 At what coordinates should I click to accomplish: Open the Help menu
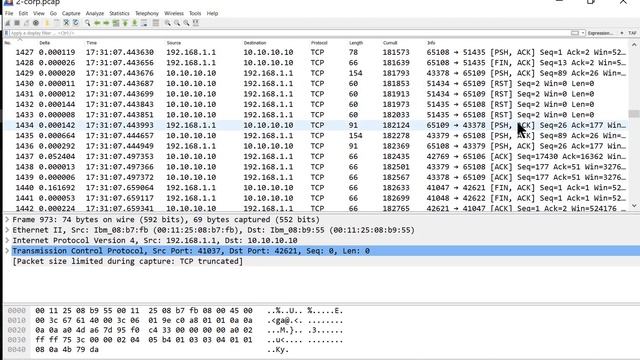[212, 13]
